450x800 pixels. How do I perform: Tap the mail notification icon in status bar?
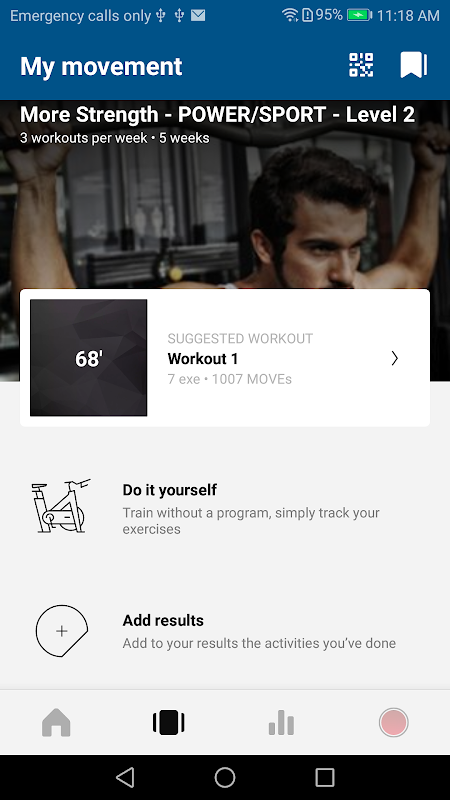pyautogui.click(x=198, y=16)
